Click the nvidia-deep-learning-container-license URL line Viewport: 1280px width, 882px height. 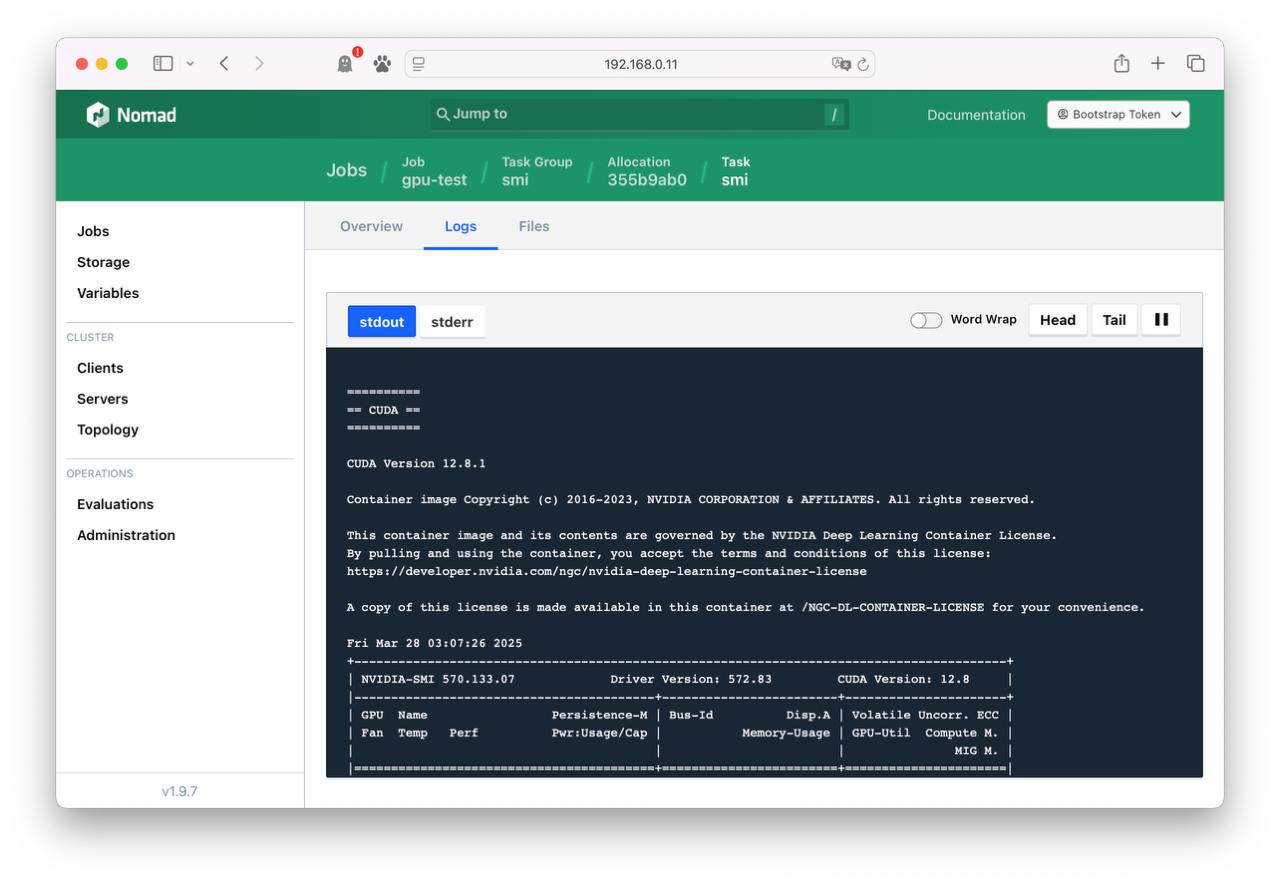[607, 572]
